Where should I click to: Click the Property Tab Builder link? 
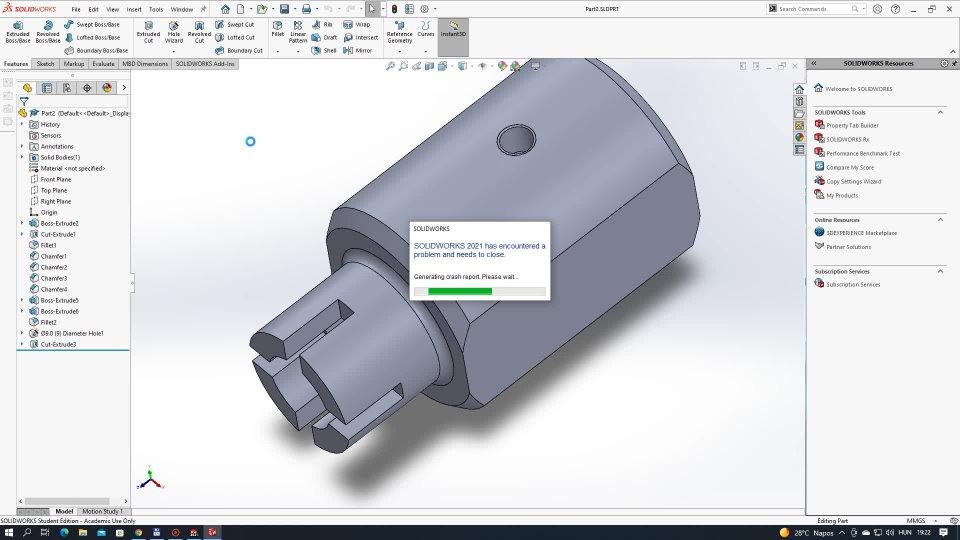pyautogui.click(x=852, y=125)
